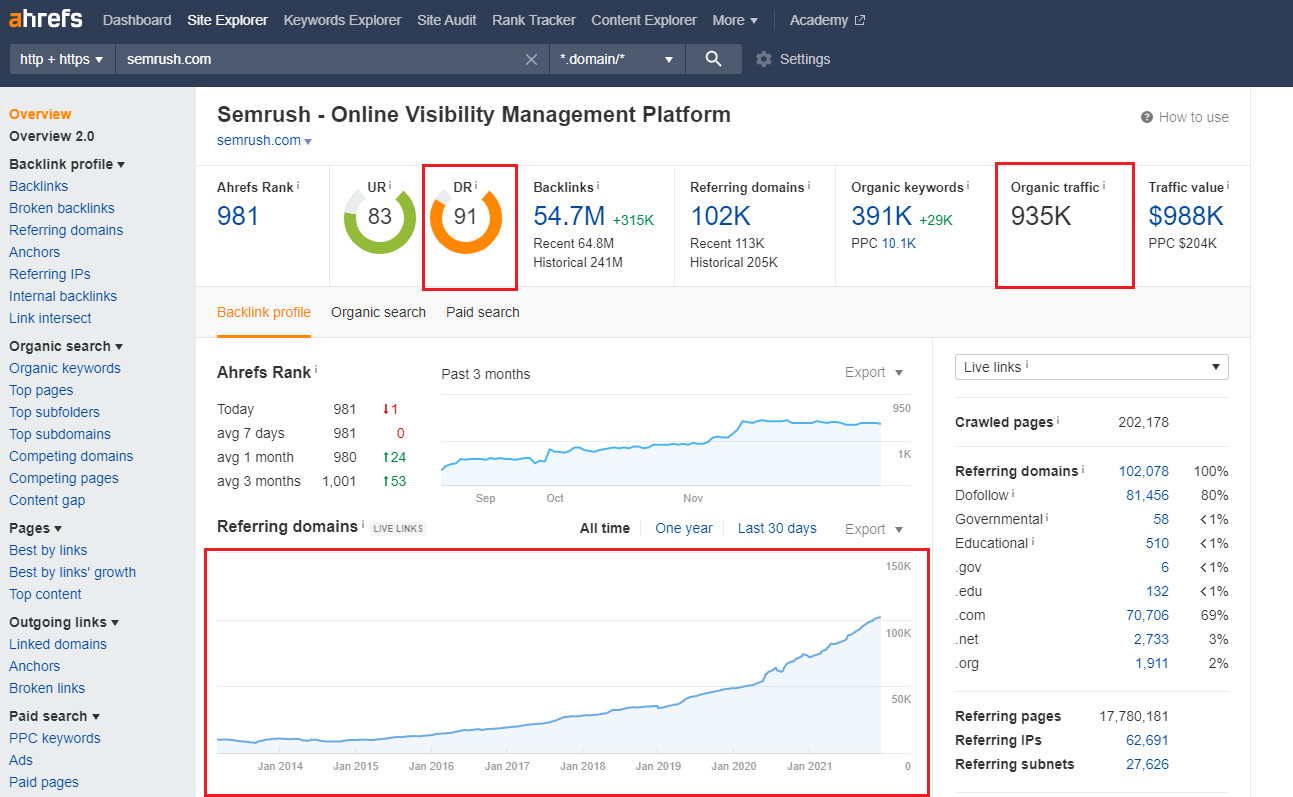Click the info icon beside Crawled pages

(x=1058, y=420)
